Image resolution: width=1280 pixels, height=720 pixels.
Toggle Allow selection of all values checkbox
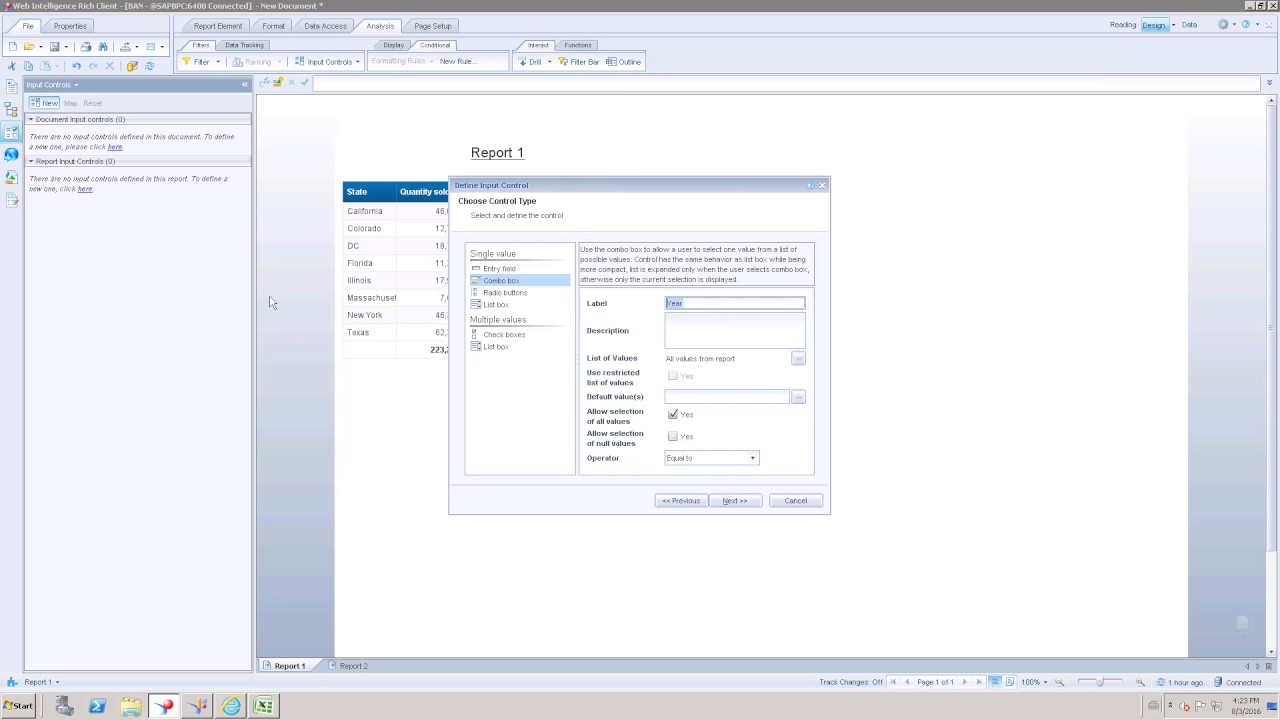point(673,414)
